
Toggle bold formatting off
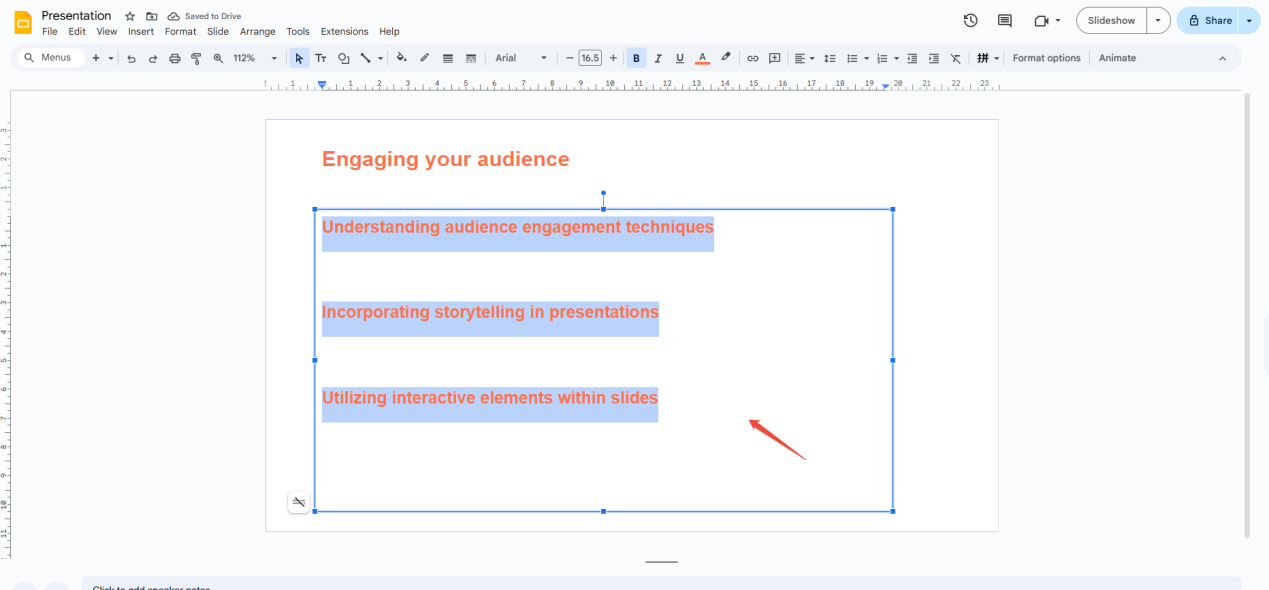[636, 58]
